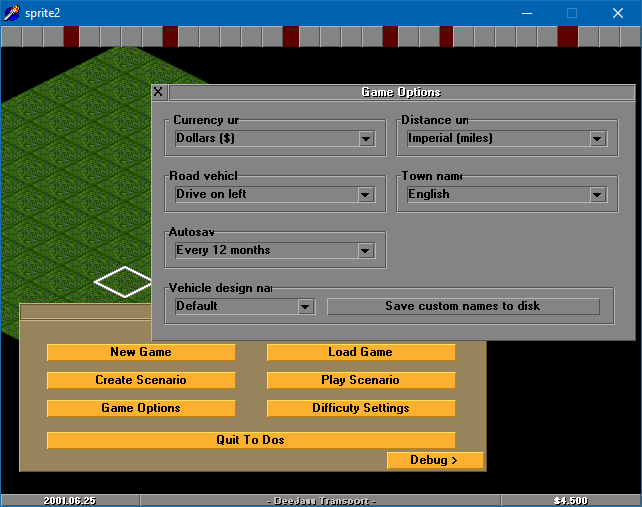Click the Load Game button
This screenshot has width=642, height=507.
point(360,352)
